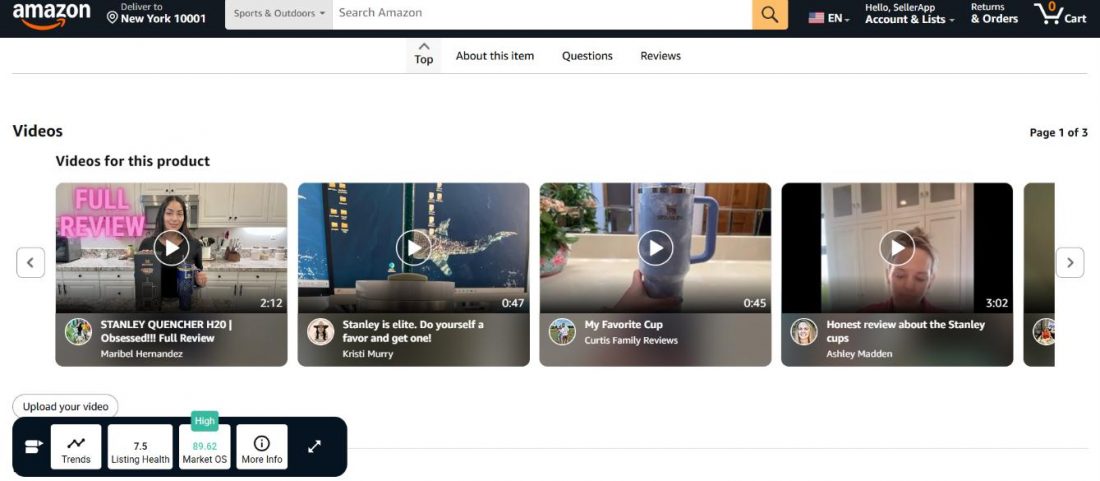Click the Ashley Madden author name

[859, 354]
